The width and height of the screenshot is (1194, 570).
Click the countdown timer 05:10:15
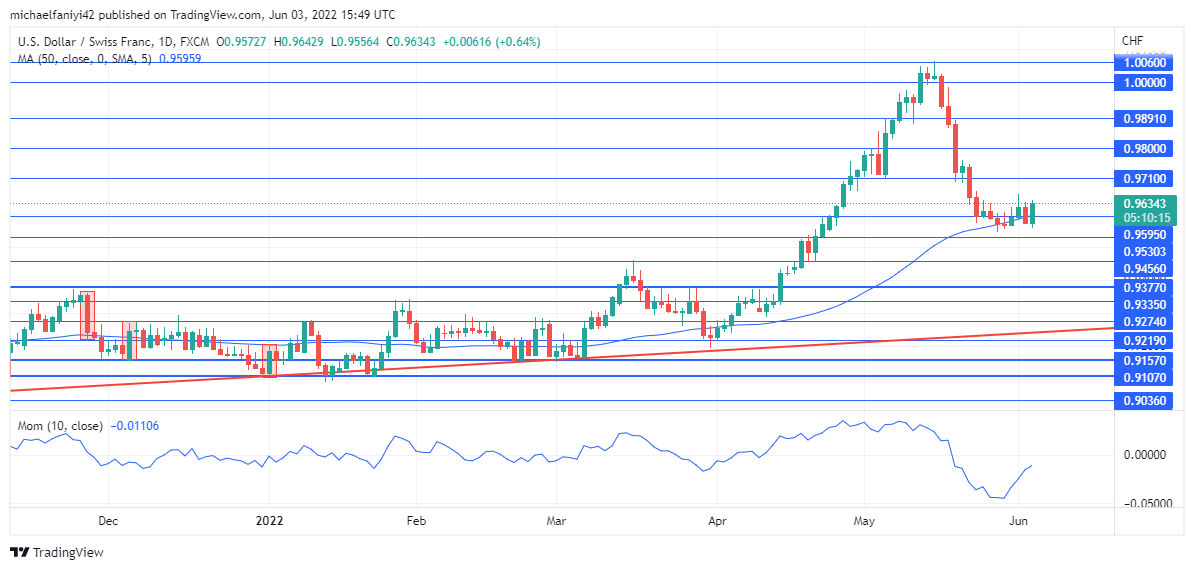pos(1146,217)
